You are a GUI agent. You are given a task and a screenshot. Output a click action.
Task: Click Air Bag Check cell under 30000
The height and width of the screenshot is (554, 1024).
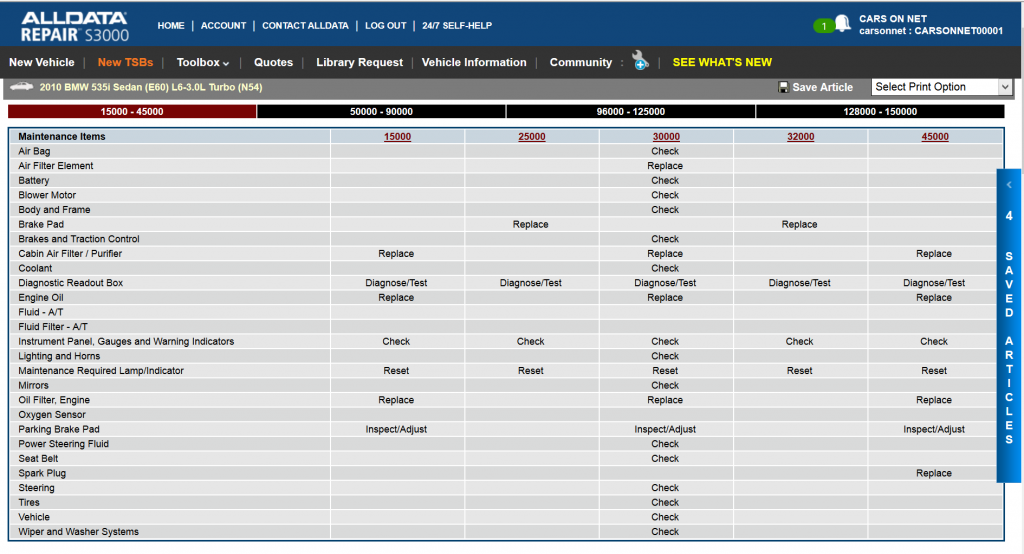tap(665, 151)
